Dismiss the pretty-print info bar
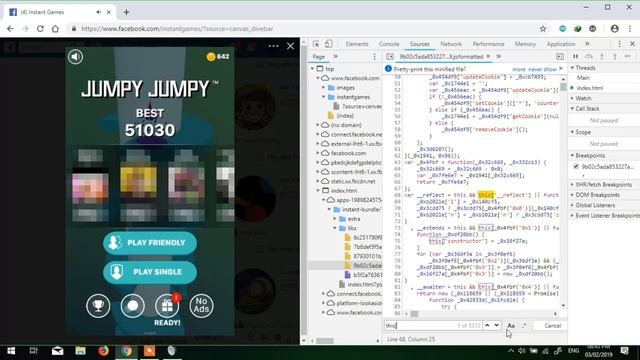This screenshot has width=640, height=360. pos(561,69)
